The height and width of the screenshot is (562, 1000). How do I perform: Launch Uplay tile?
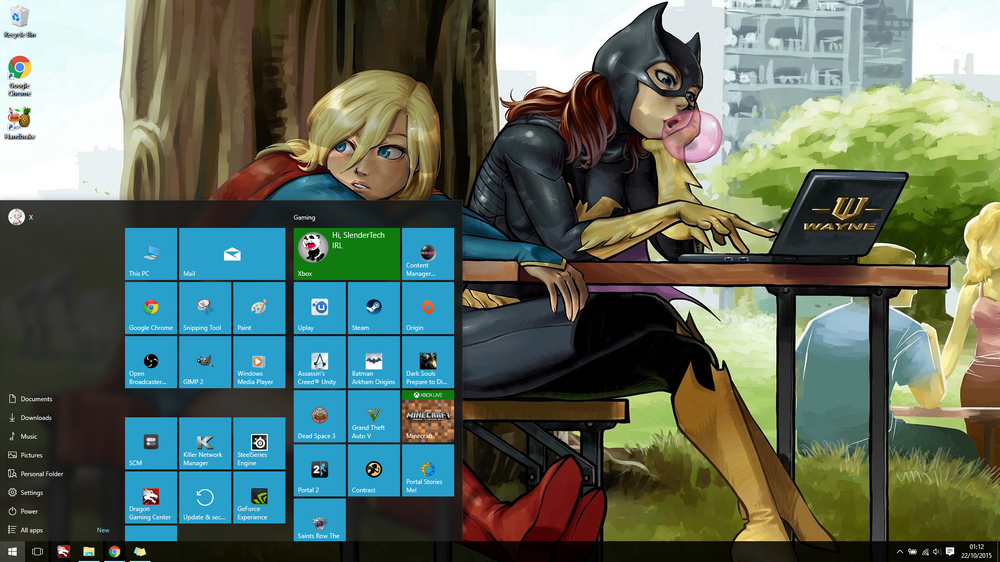(320, 308)
